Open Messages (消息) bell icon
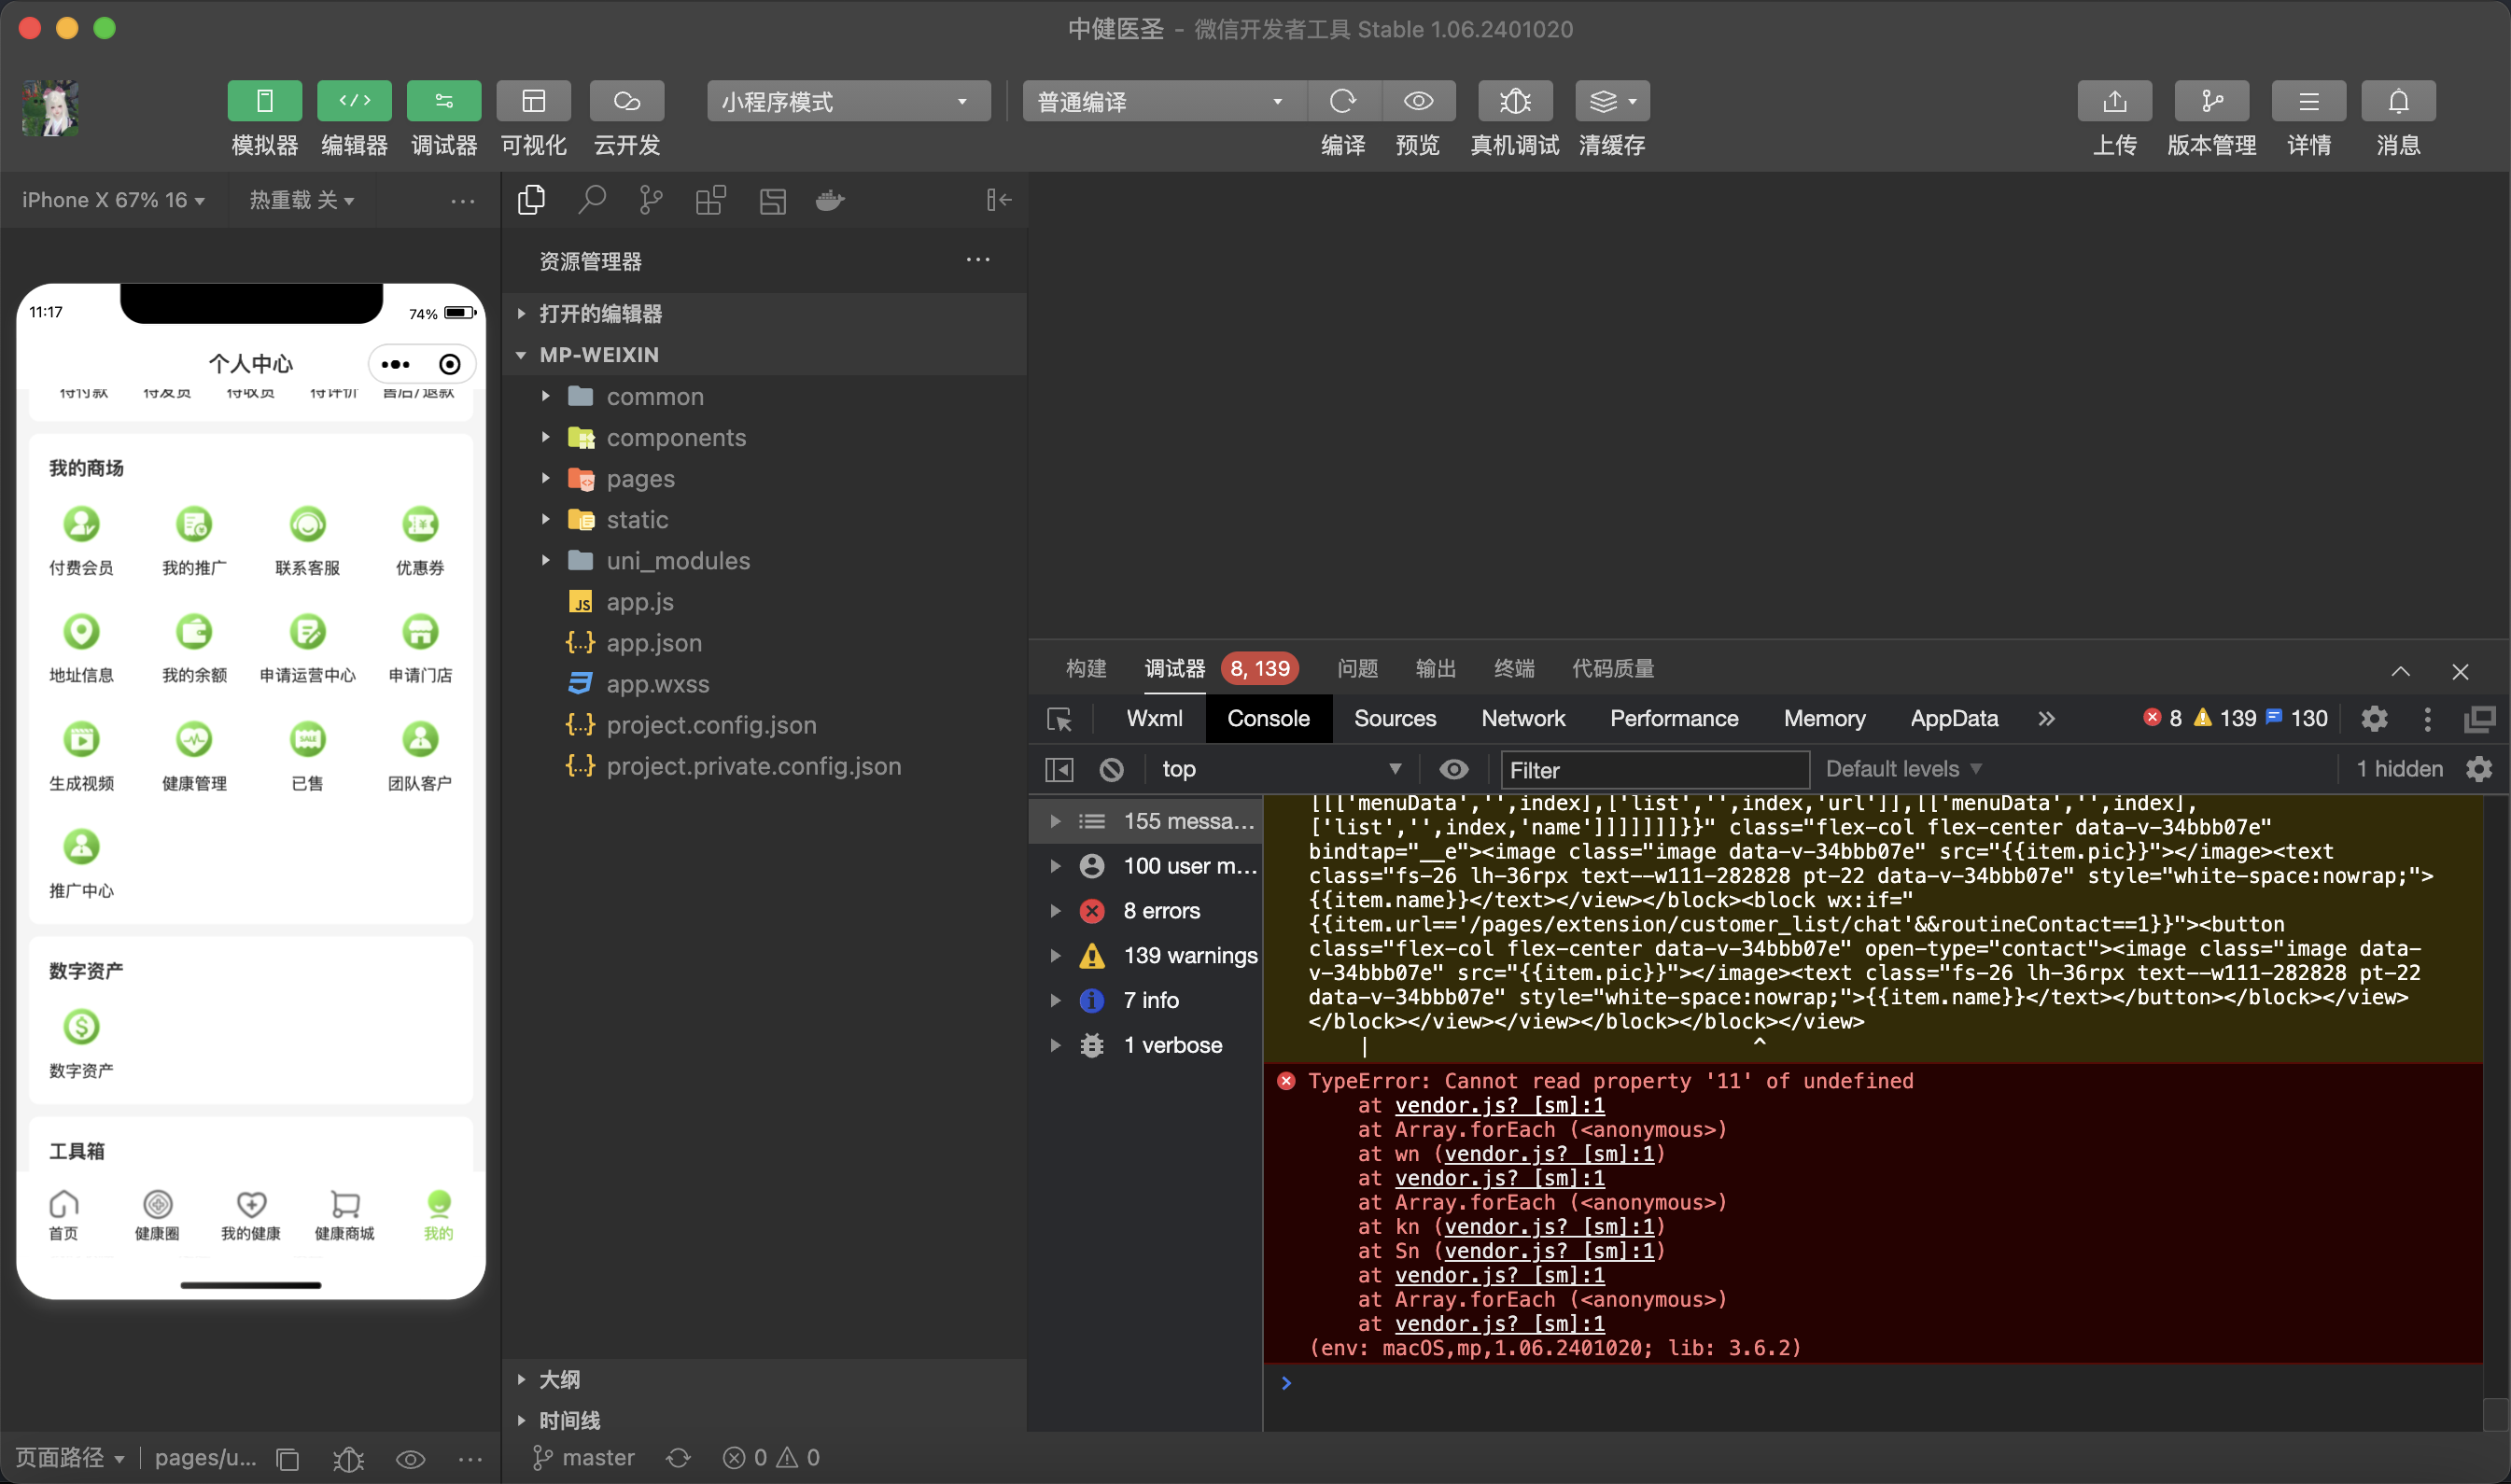The height and width of the screenshot is (1484, 2511). 2398,101
